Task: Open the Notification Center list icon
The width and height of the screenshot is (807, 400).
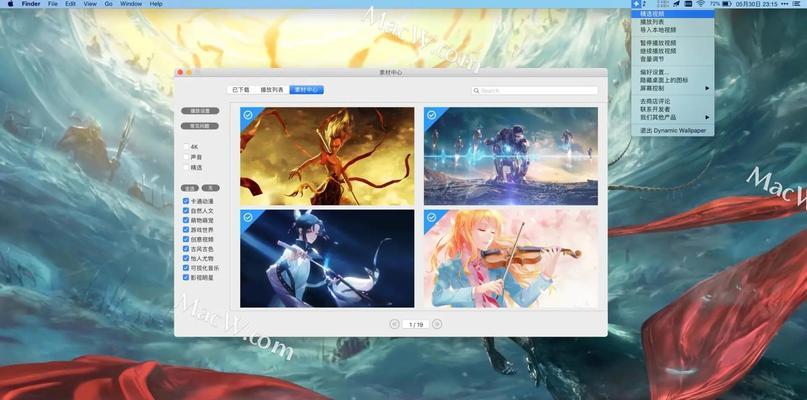Action: tap(796, 4)
